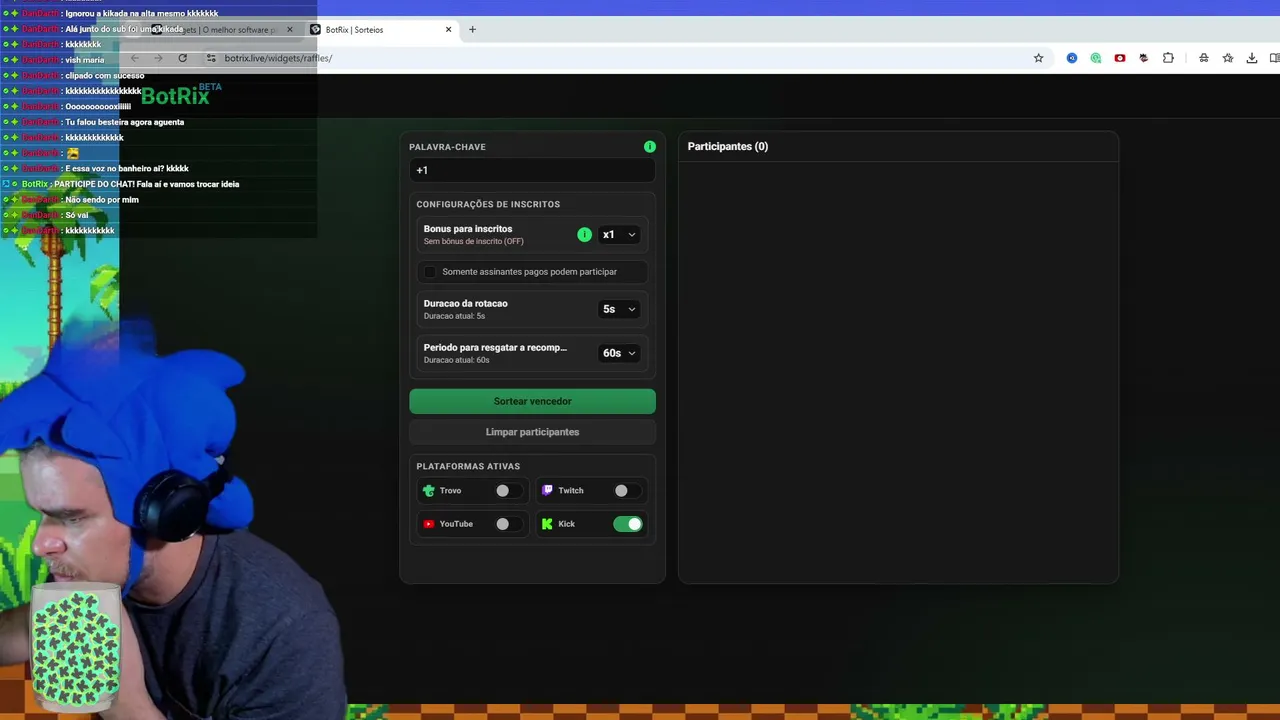Close the 'O melhor software' tab

(x=290, y=29)
